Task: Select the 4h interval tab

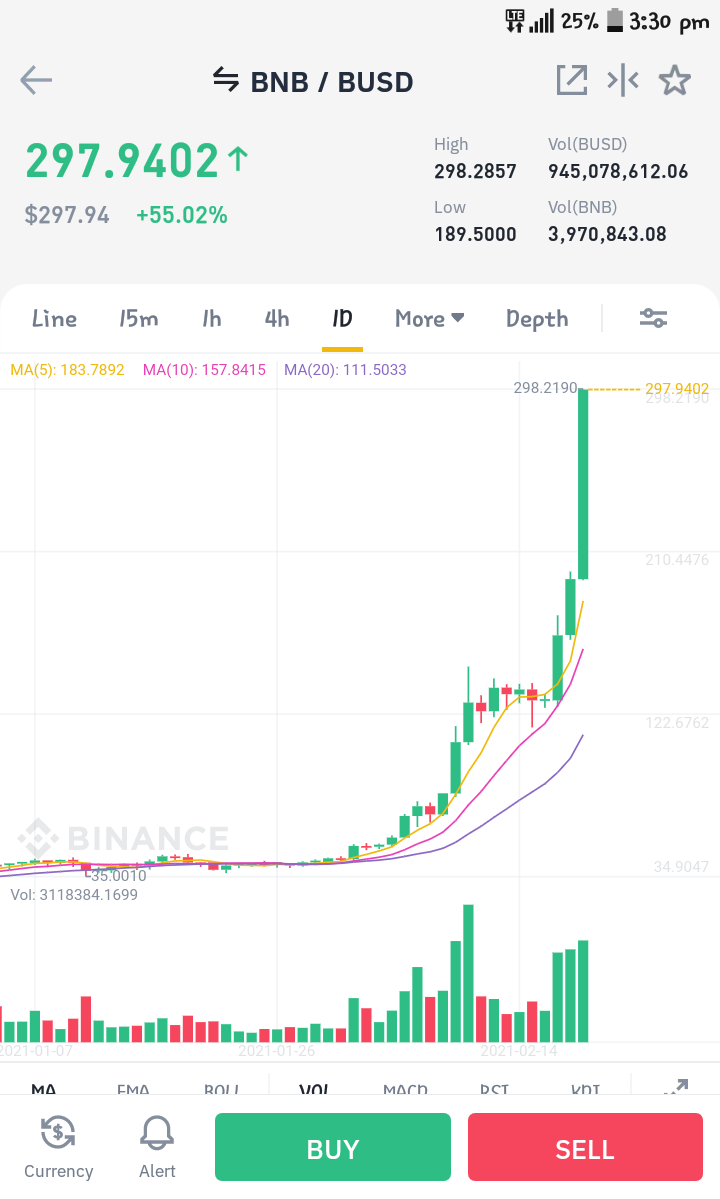Action: pos(277,318)
